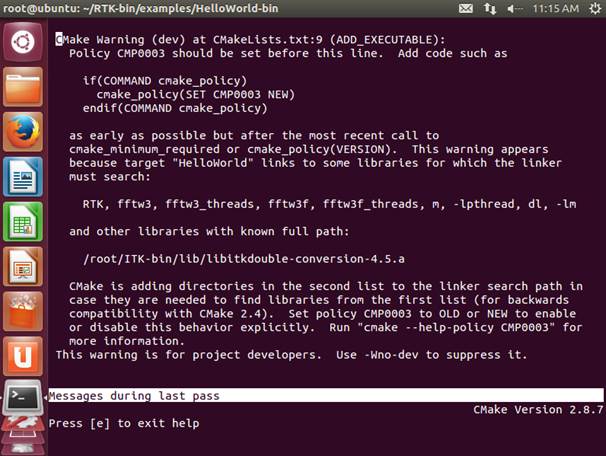Select the Terminal icon in the dock
Screen dimensions: 606x456
click(23, 398)
